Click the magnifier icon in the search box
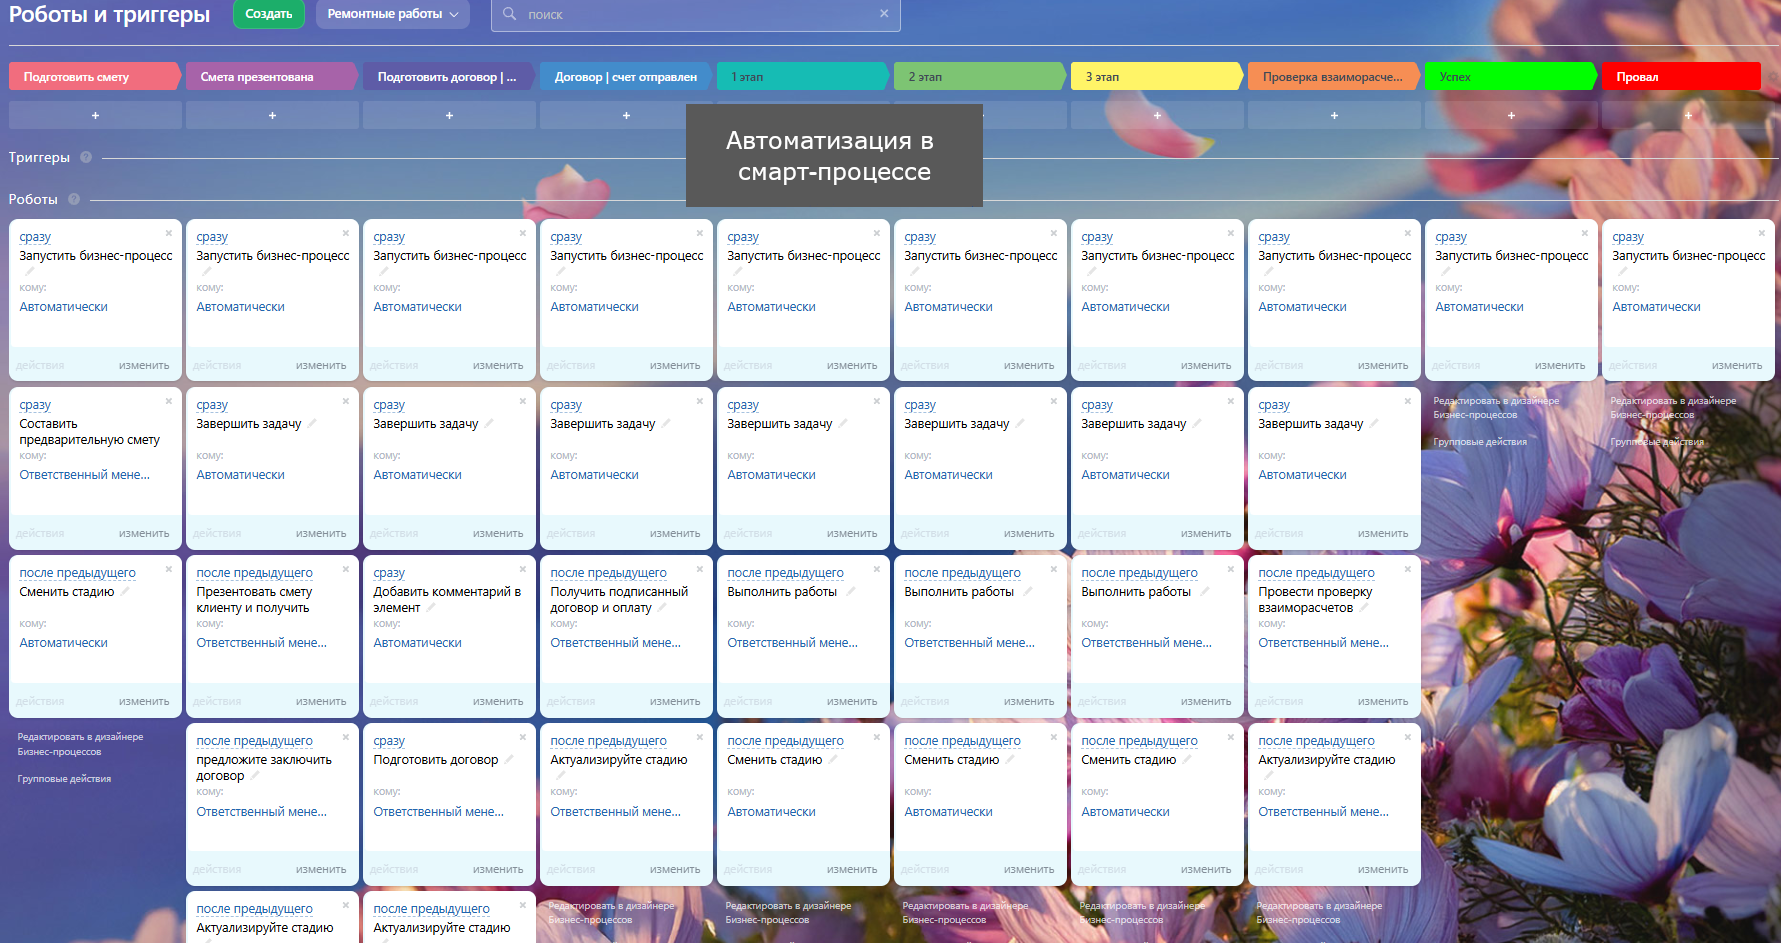Viewport: 1781px width, 943px height. pos(510,14)
